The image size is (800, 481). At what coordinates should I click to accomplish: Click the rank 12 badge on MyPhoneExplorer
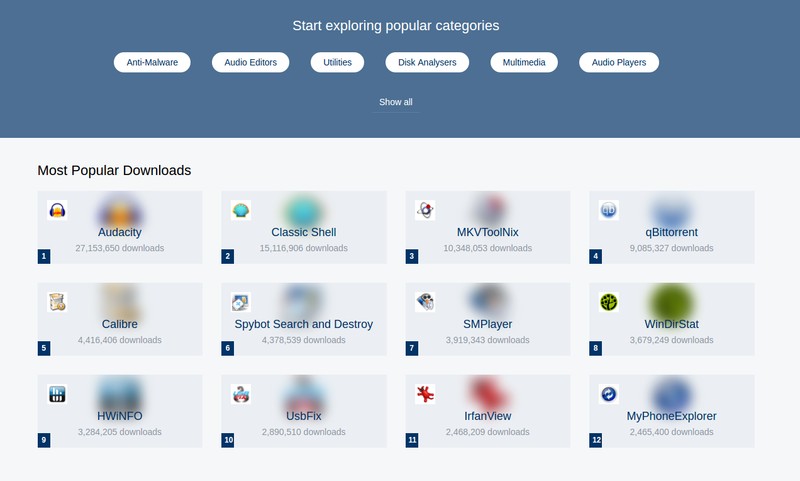596,440
